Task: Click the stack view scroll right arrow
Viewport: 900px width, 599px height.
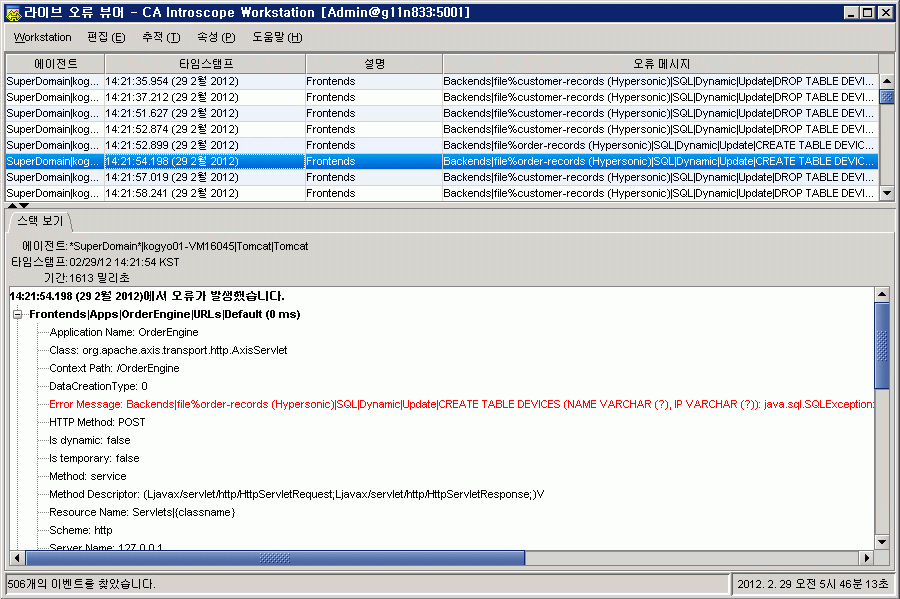Action: 867,558
